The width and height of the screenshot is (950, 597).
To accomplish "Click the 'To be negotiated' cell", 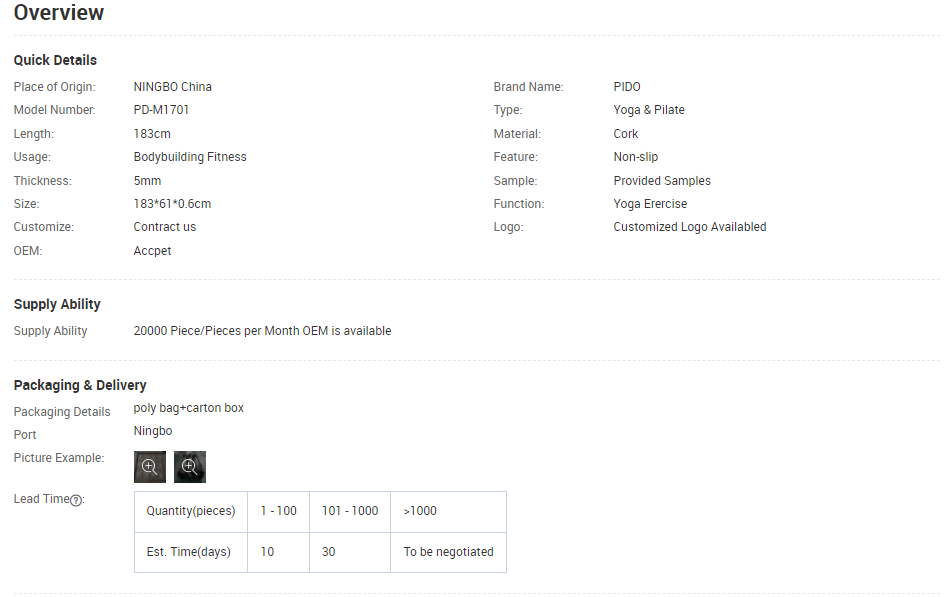I will pos(448,552).
